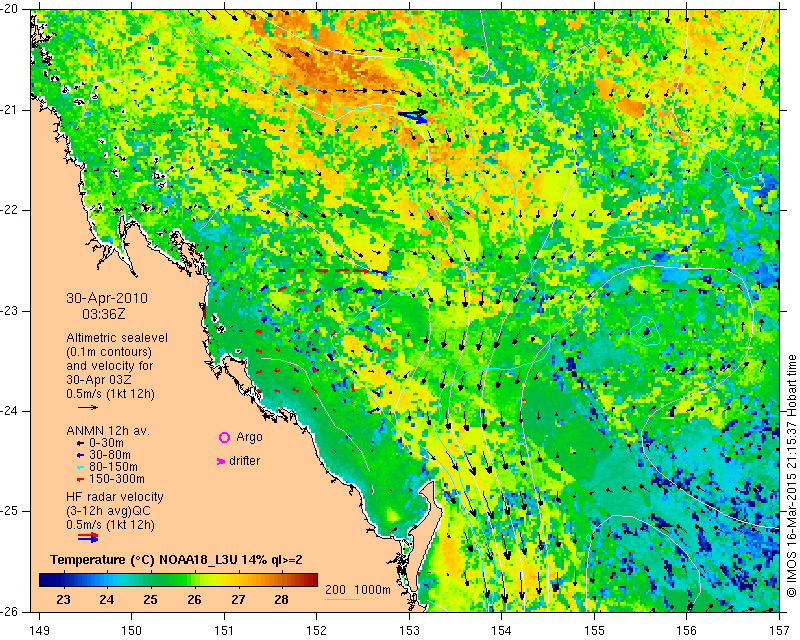Click the 'HF radar velocity' heading
800x640 pixels.
(x=115, y=497)
